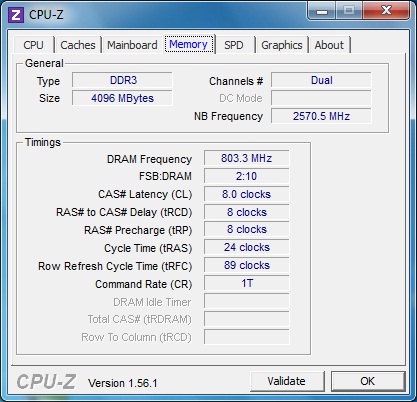
Task: Select the NB Frequency value field
Action: [x=321, y=116]
